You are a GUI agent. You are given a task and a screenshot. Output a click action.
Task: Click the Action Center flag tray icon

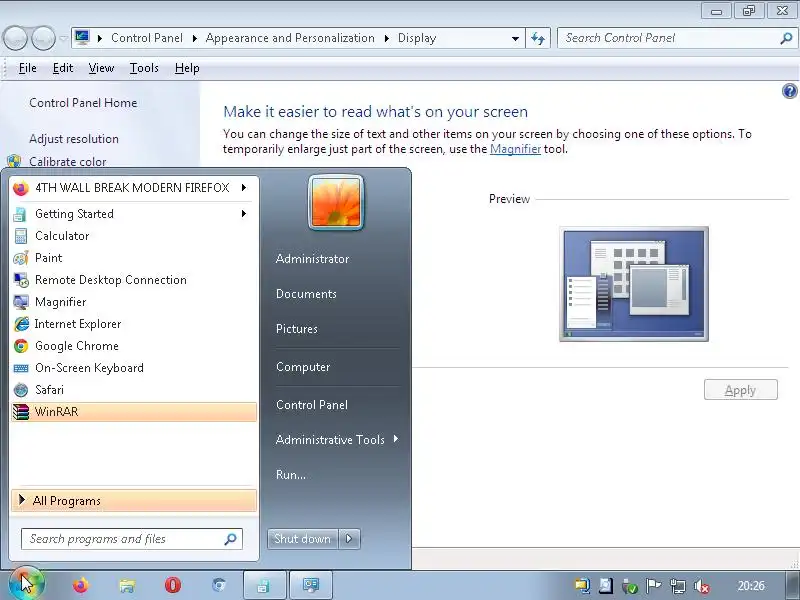tap(653, 586)
